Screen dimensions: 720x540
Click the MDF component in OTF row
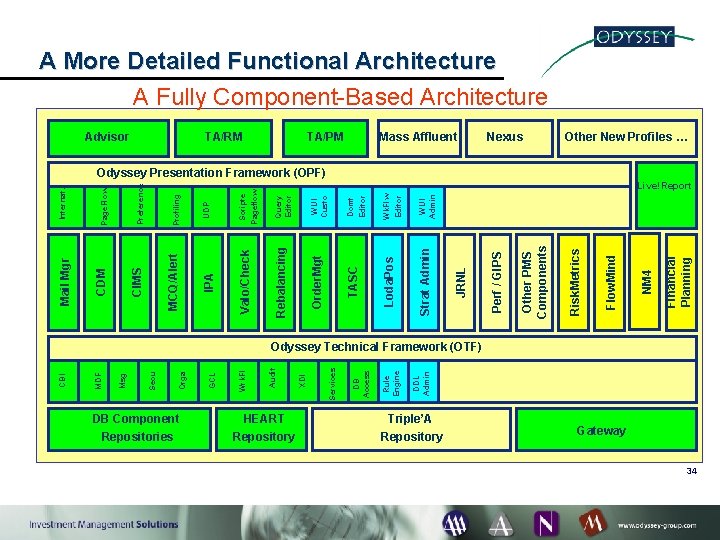click(94, 381)
